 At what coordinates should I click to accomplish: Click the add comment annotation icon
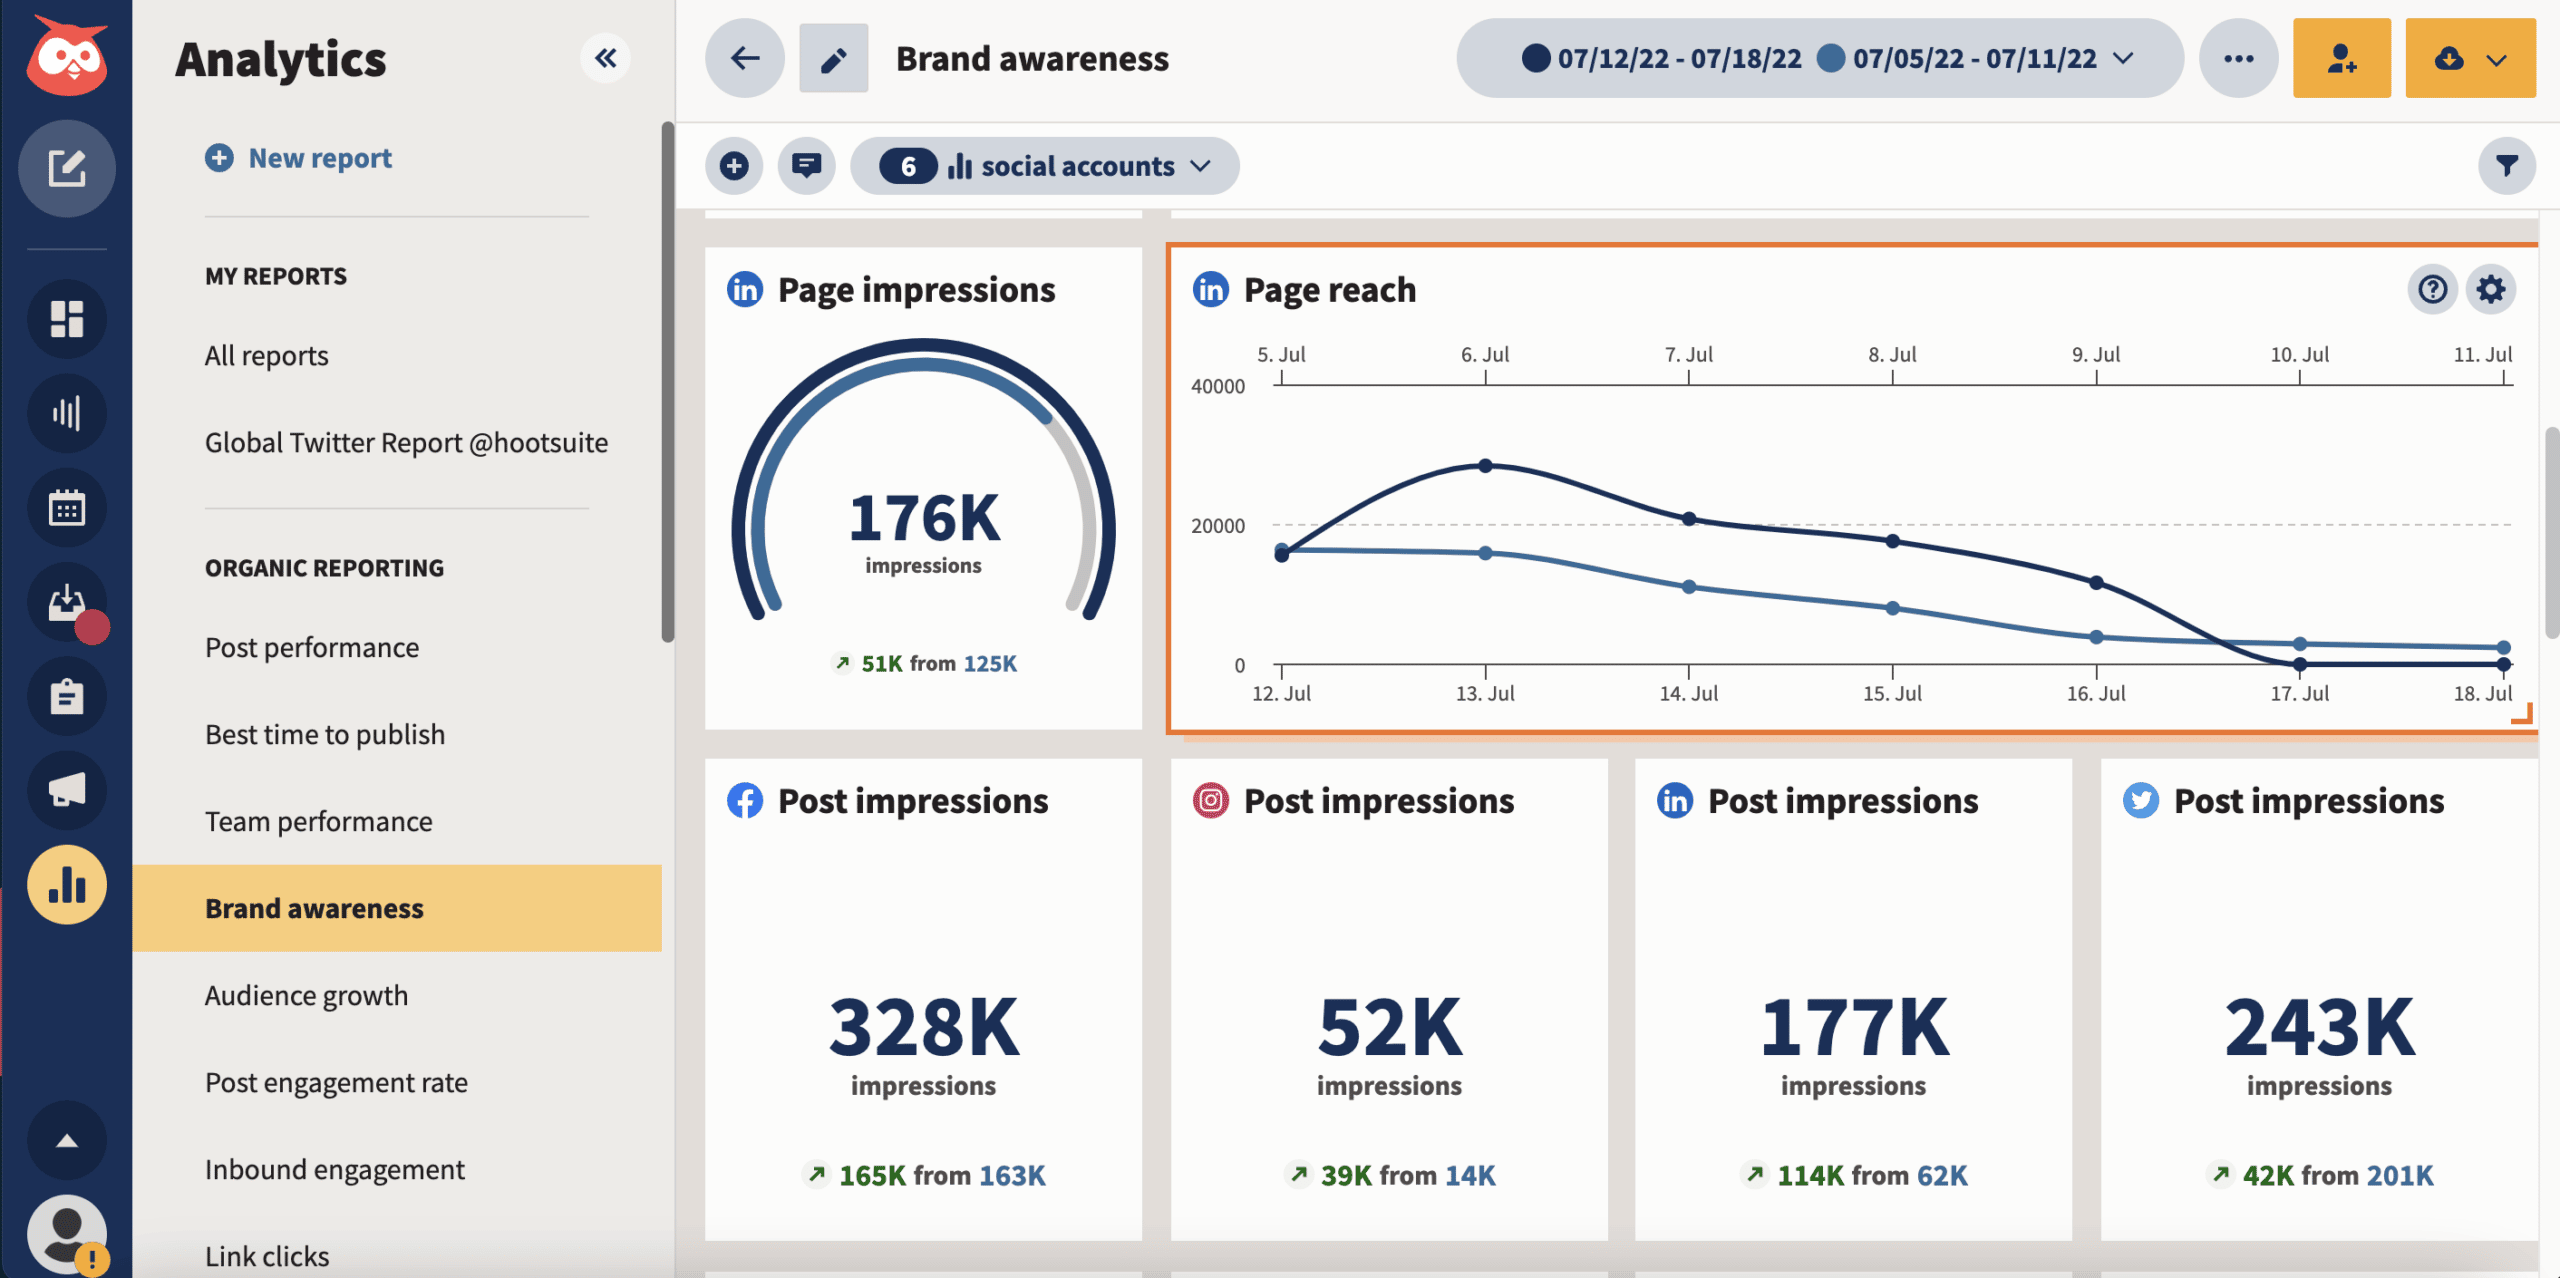point(806,166)
